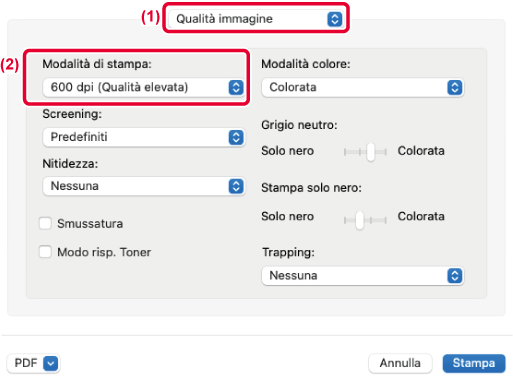Click the arrows icon beside 600 dpi
The image size is (513, 381).
(x=236, y=88)
